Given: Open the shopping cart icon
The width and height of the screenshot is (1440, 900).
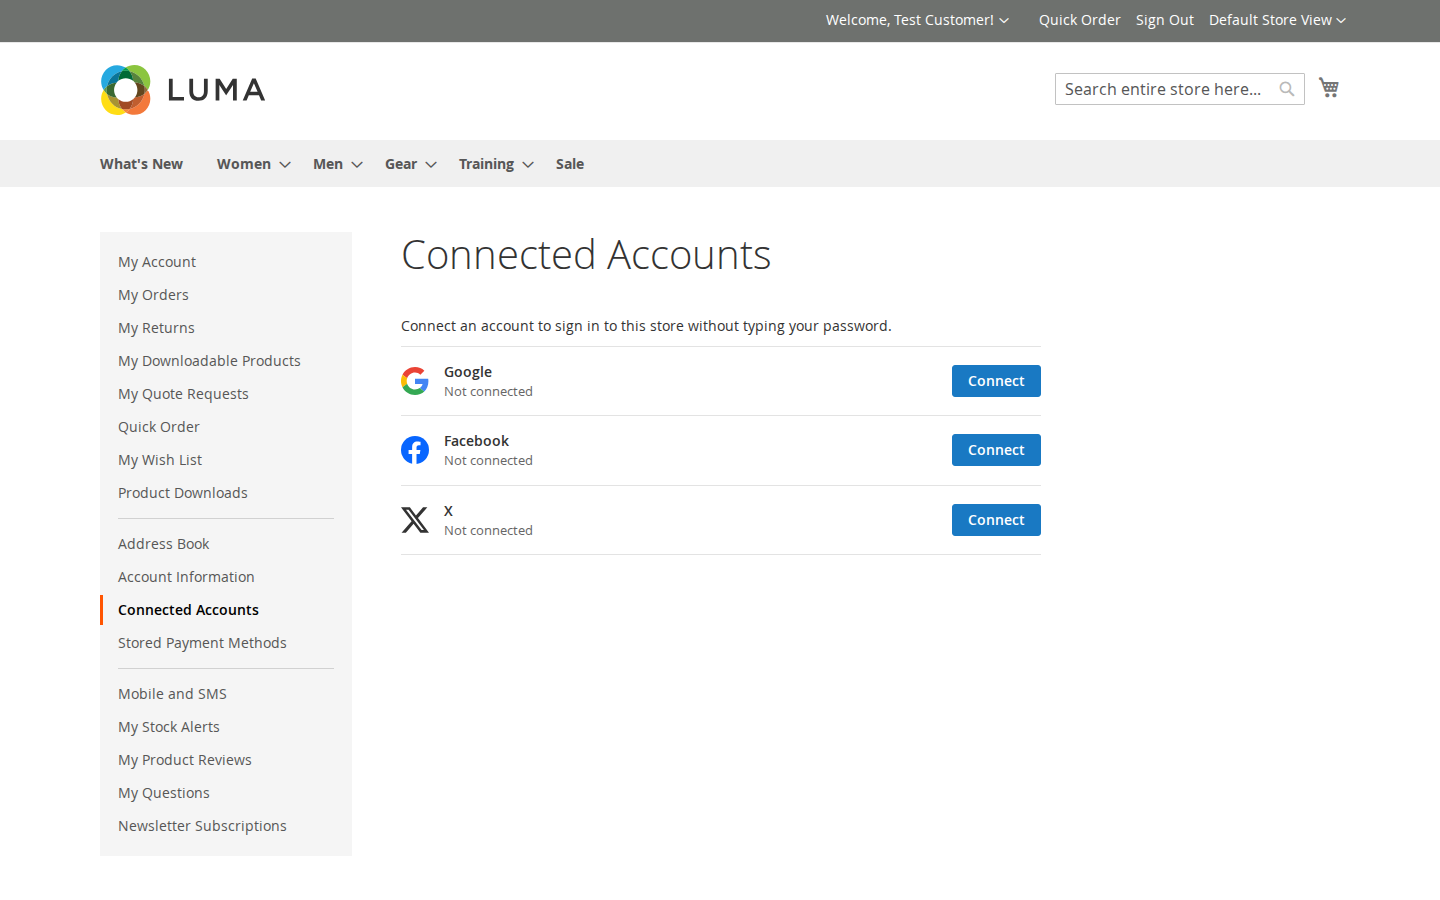Looking at the screenshot, I should [x=1329, y=88].
